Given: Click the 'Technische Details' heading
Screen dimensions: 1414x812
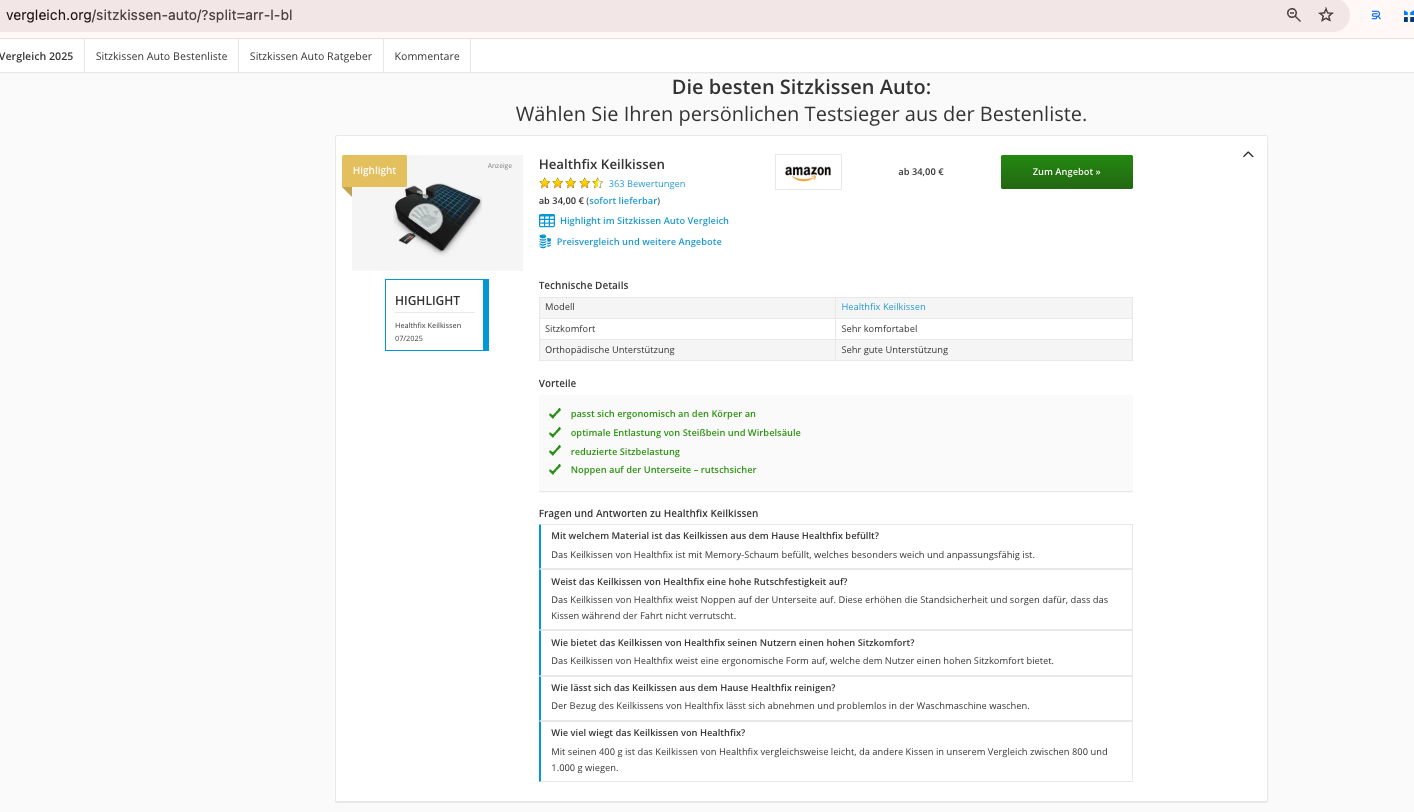Looking at the screenshot, I should pos(584,286).
